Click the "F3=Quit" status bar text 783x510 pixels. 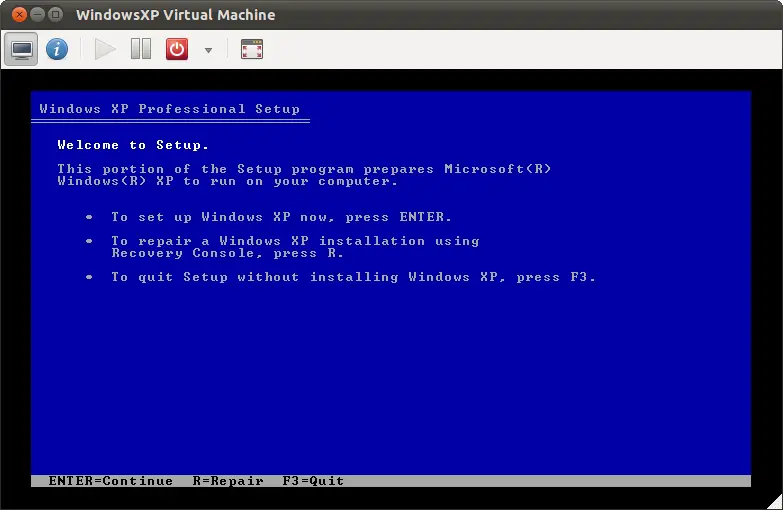313,481
